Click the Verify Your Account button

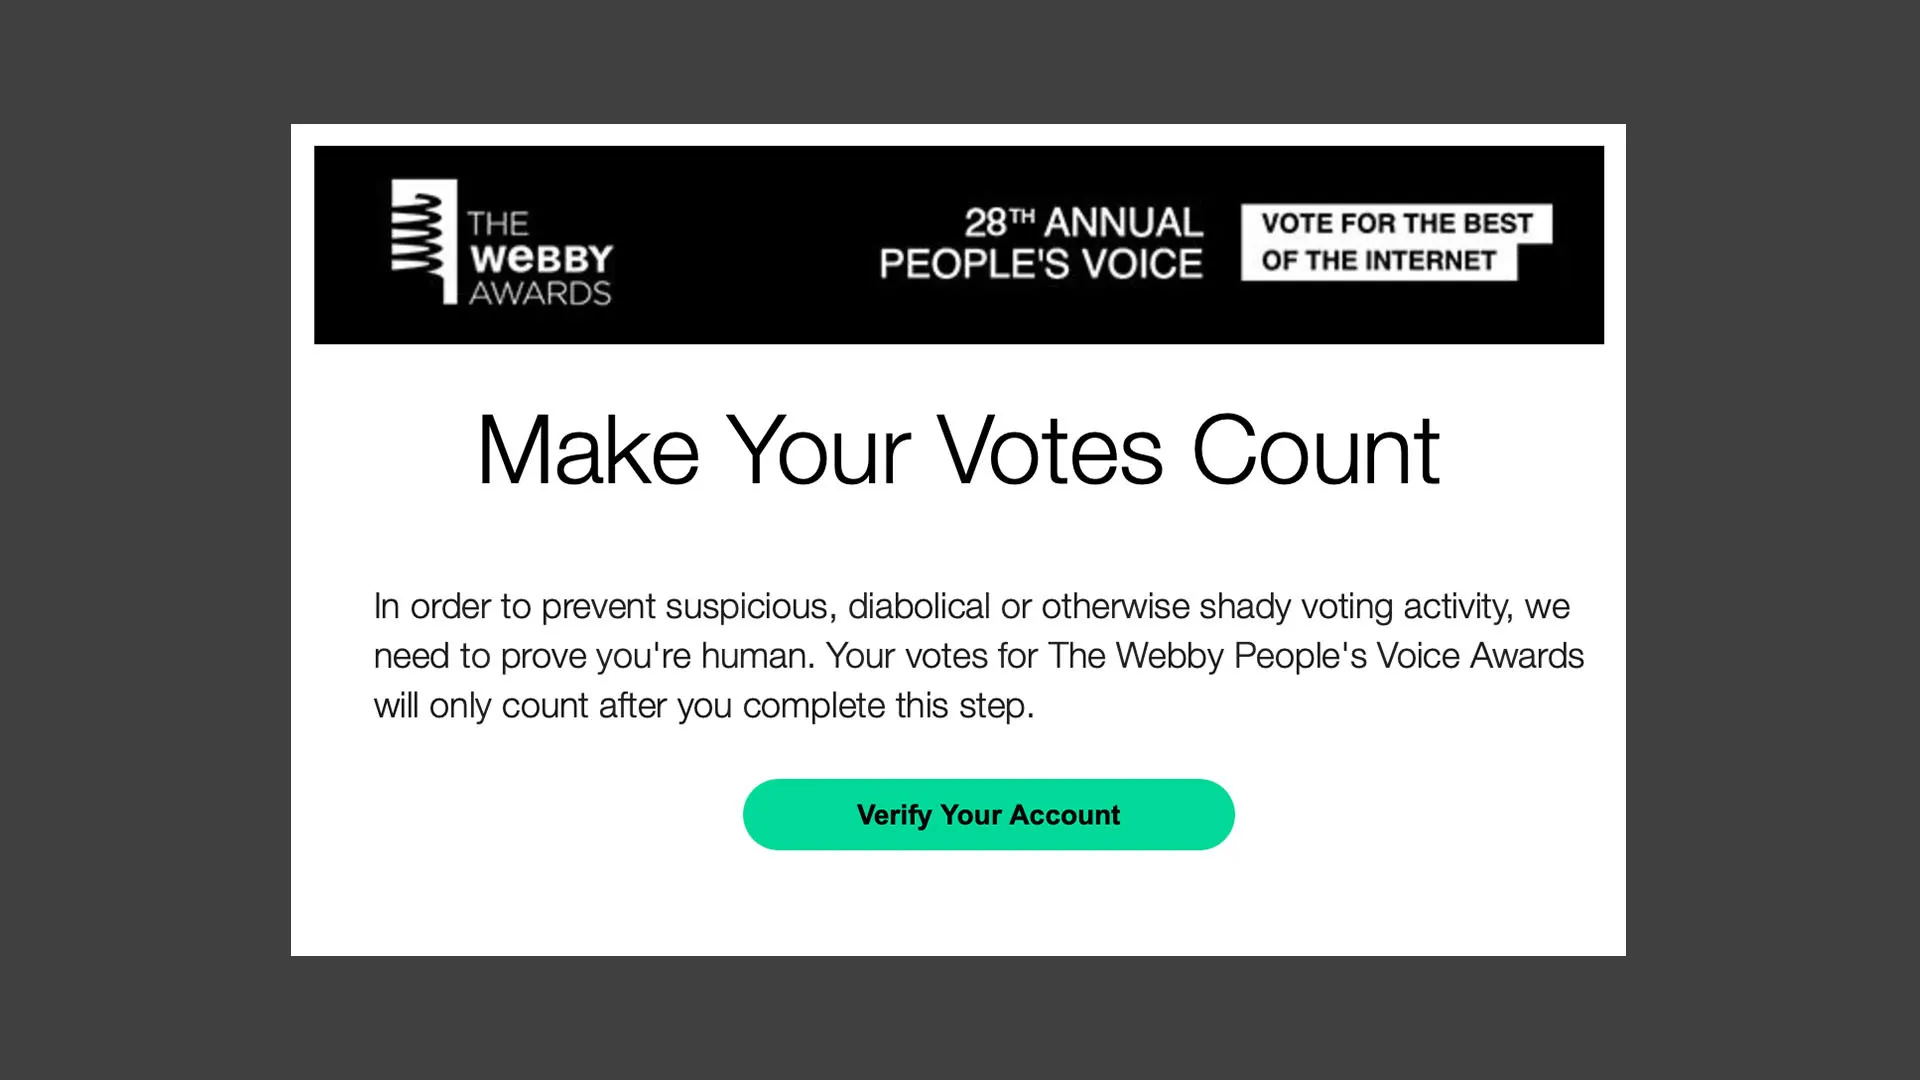click(988, 815)
